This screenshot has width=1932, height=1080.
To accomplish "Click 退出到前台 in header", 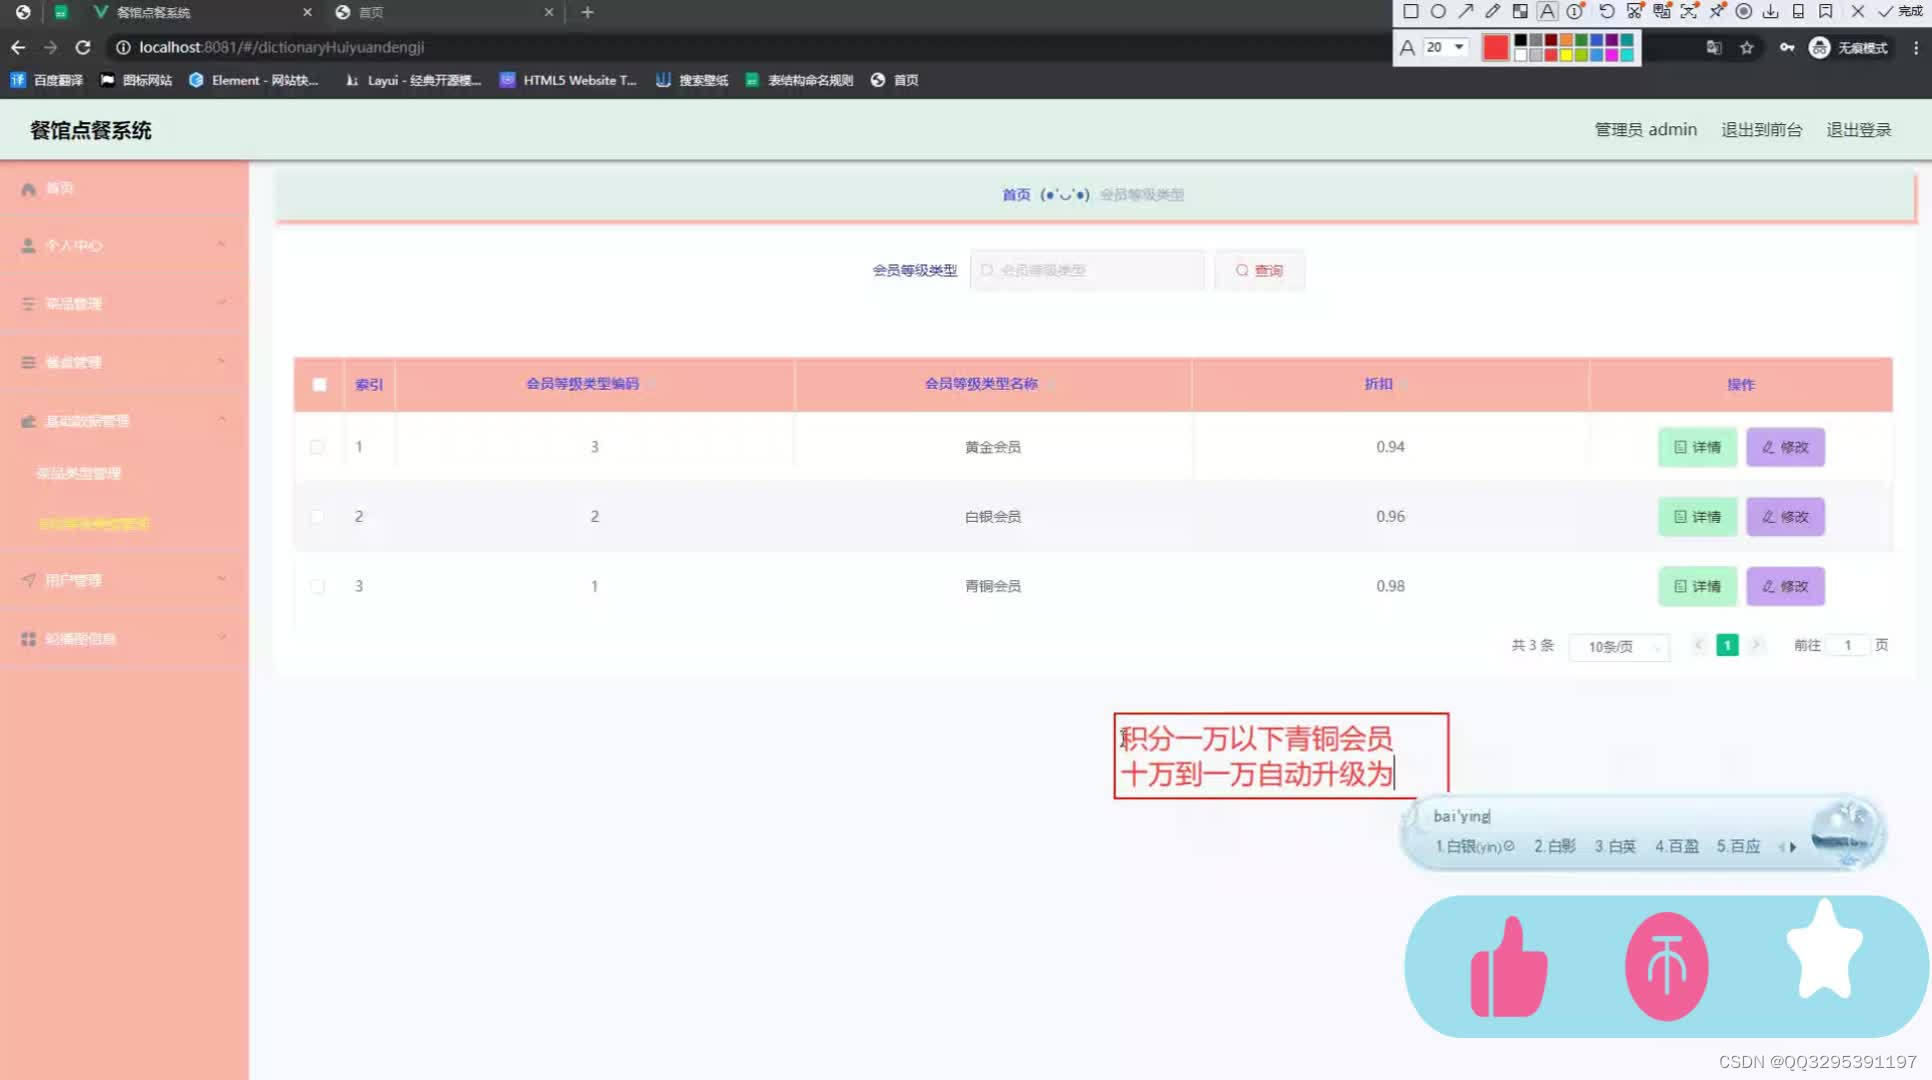I will (1761, 130).
